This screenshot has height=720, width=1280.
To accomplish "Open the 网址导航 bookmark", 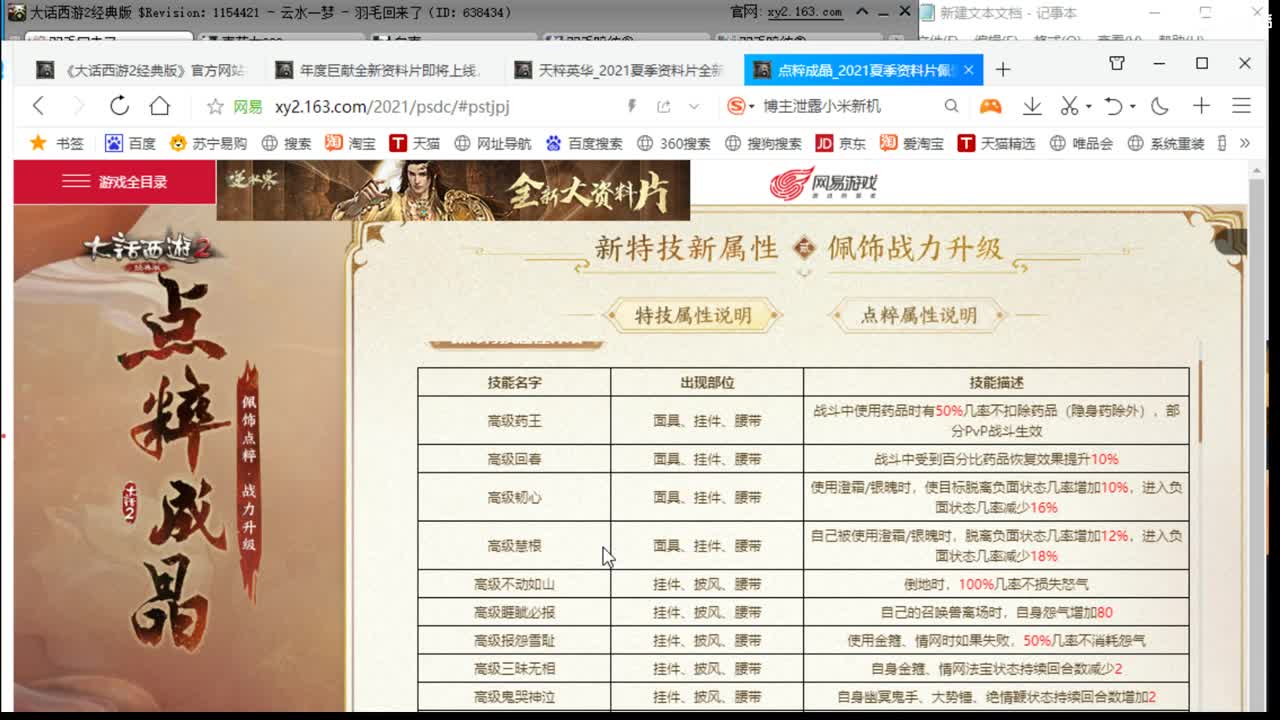I will coord(493,143).
